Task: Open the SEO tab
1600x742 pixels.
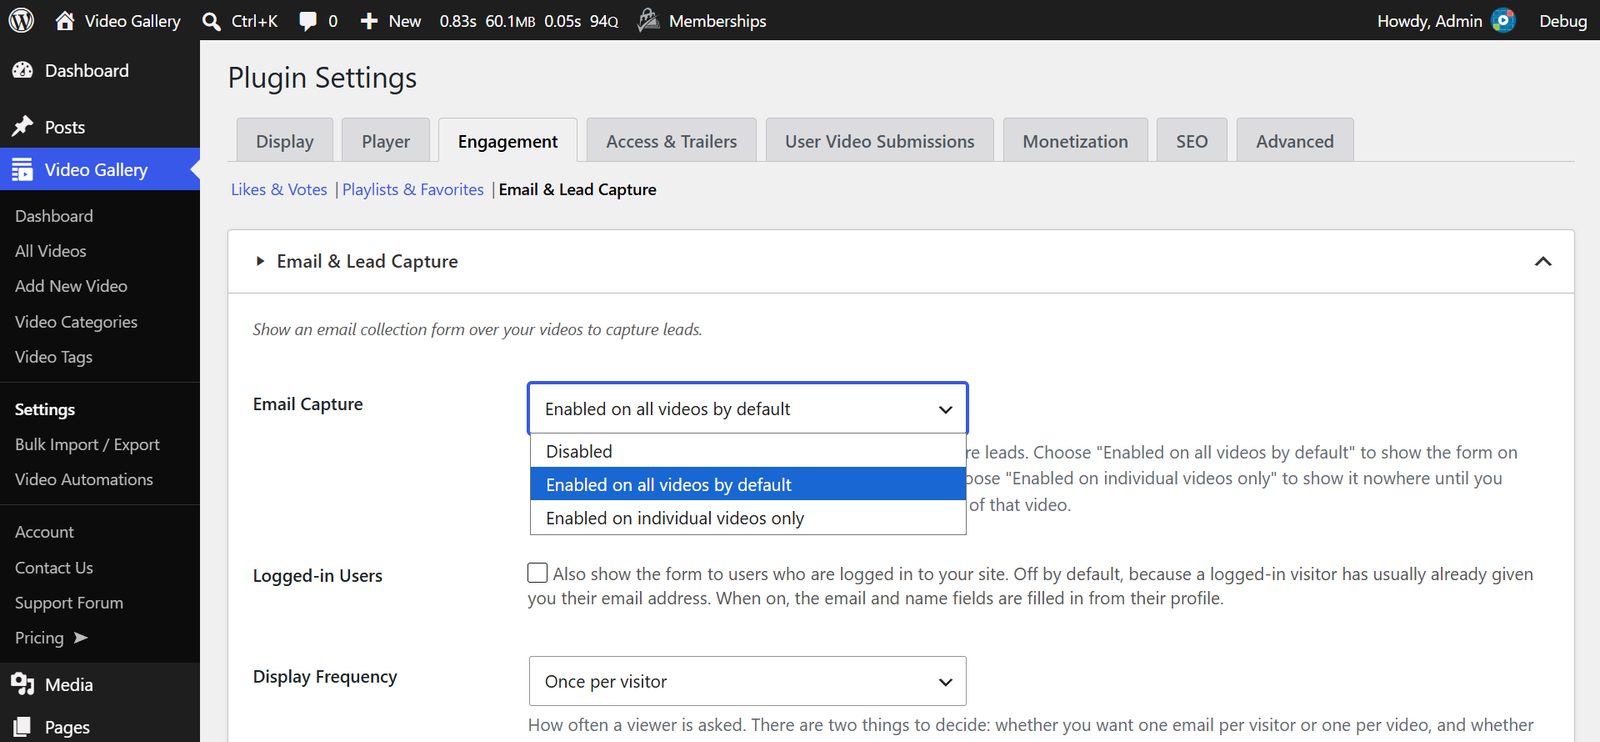Action: (x=1192, y=141)
